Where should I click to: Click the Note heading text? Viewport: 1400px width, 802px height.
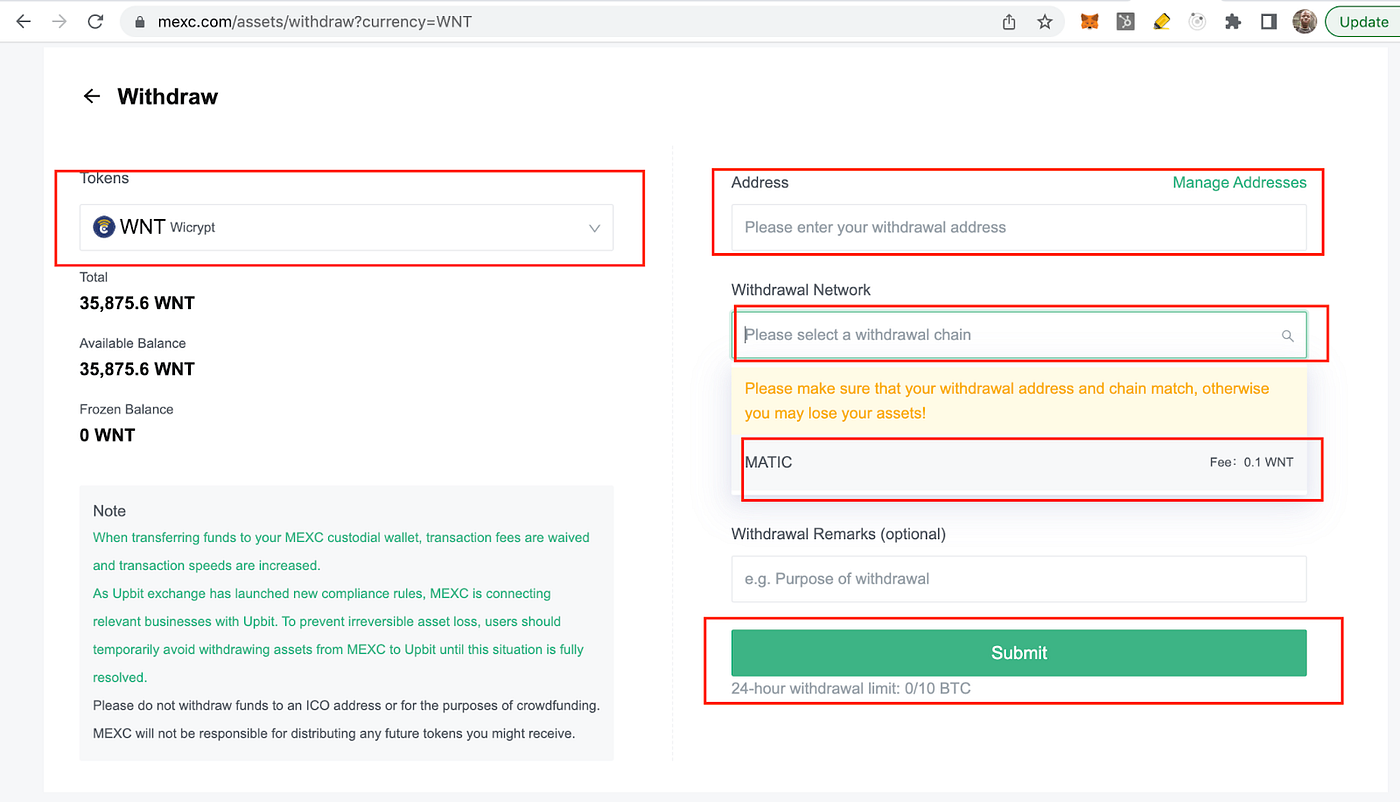[109, 511]
